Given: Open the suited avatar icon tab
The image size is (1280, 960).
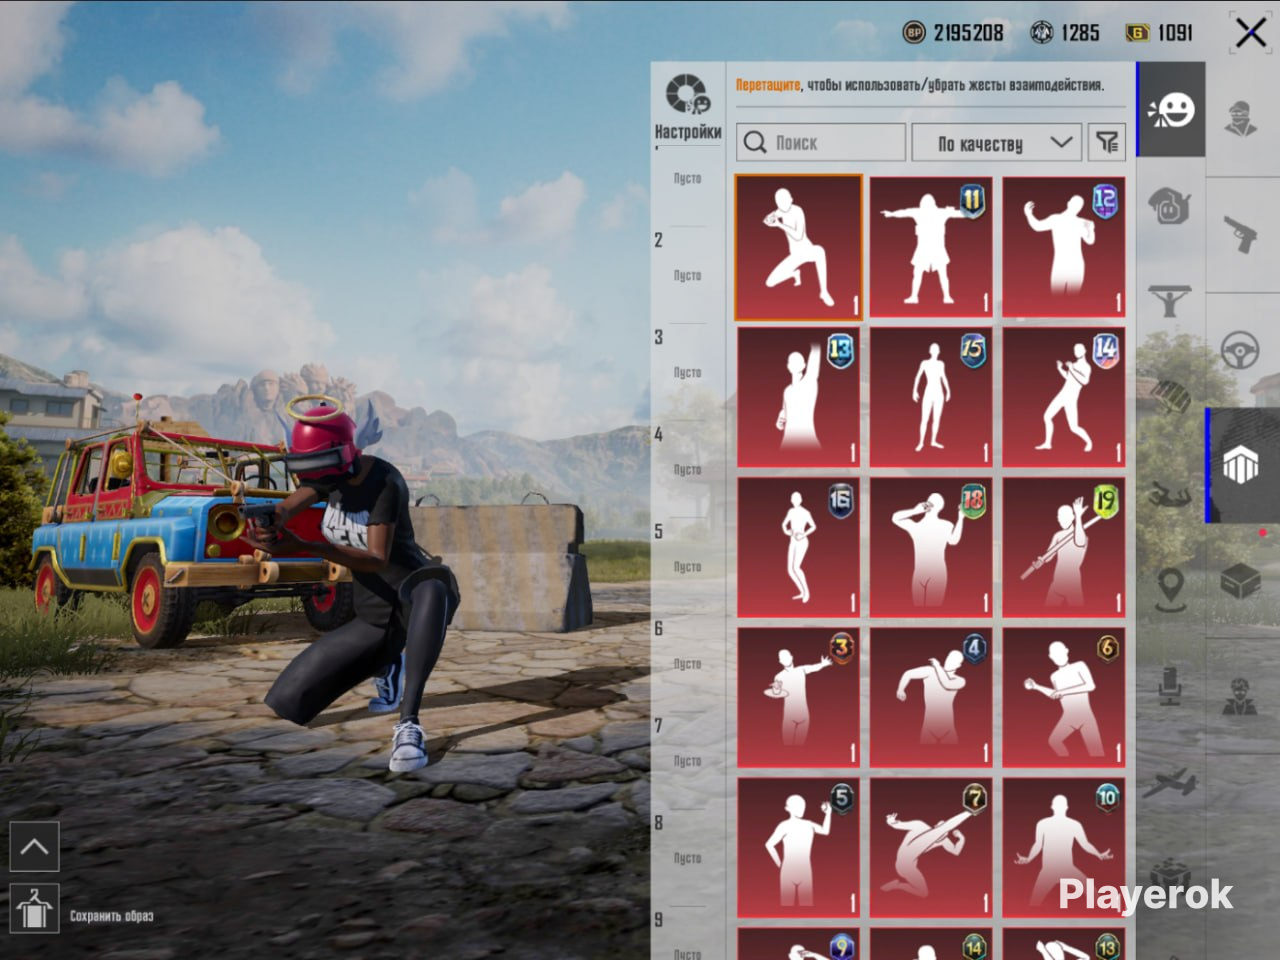Looking at the screenshot, I should pyautogui.click(x=1241, y=697).
